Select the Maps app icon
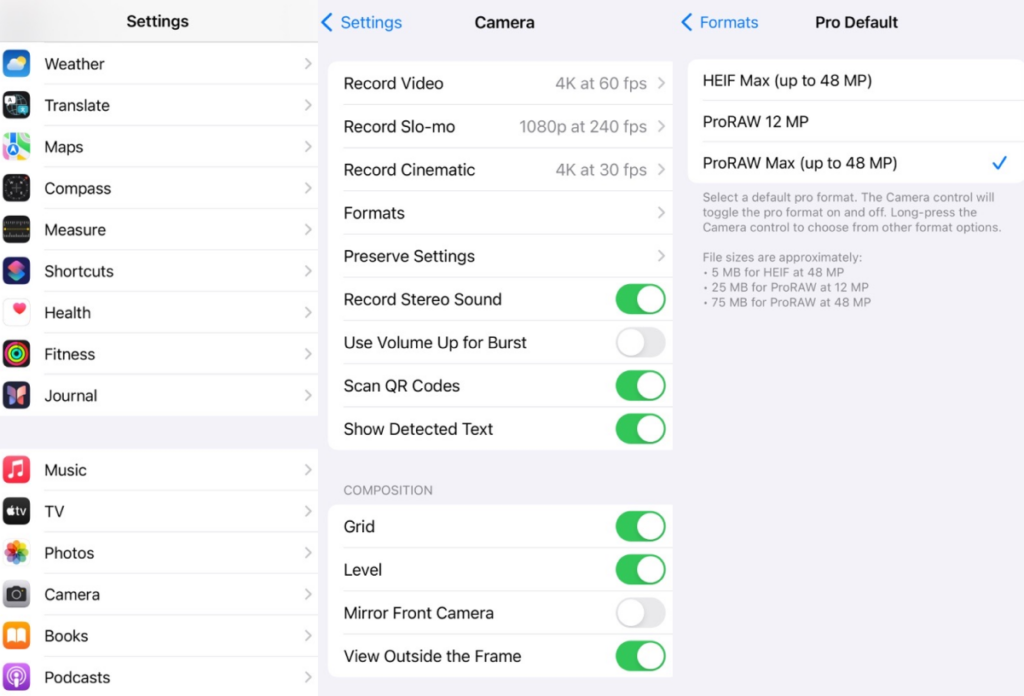This screenshot has width=1024, height=696. pos(17,147)
